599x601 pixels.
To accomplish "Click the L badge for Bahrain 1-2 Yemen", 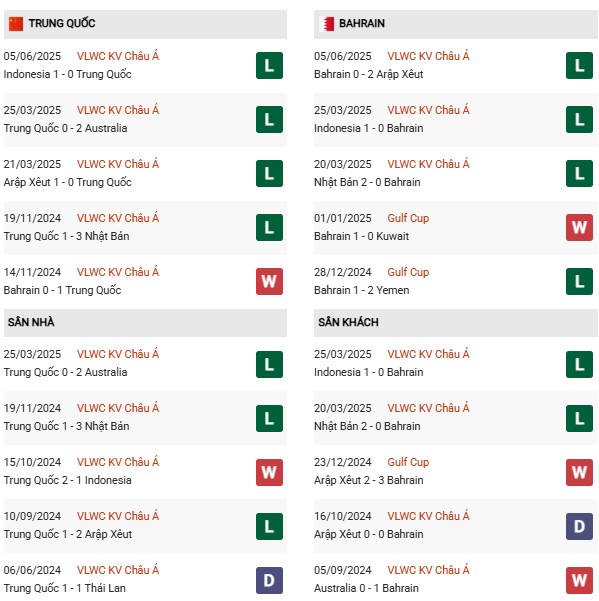I will [x=579, y=281].
